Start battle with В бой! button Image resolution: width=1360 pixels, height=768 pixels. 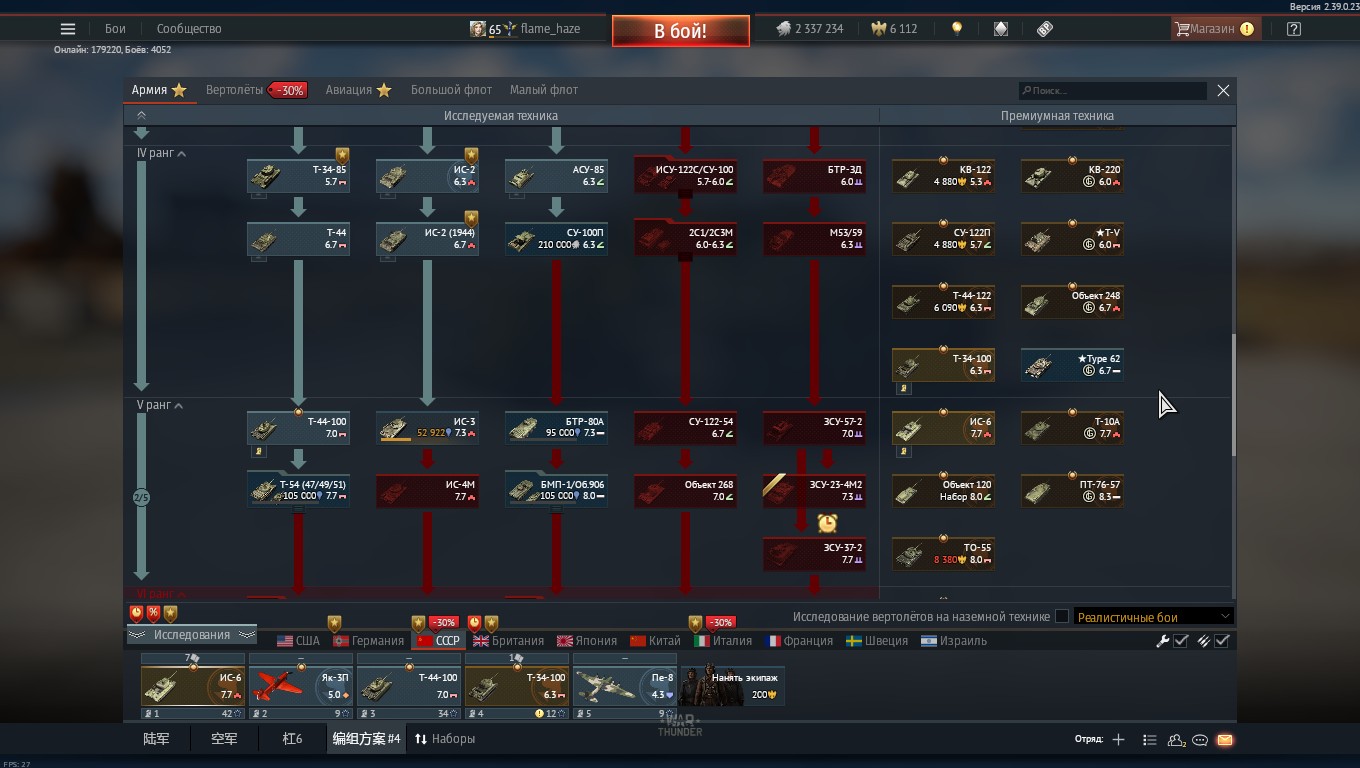681,31
